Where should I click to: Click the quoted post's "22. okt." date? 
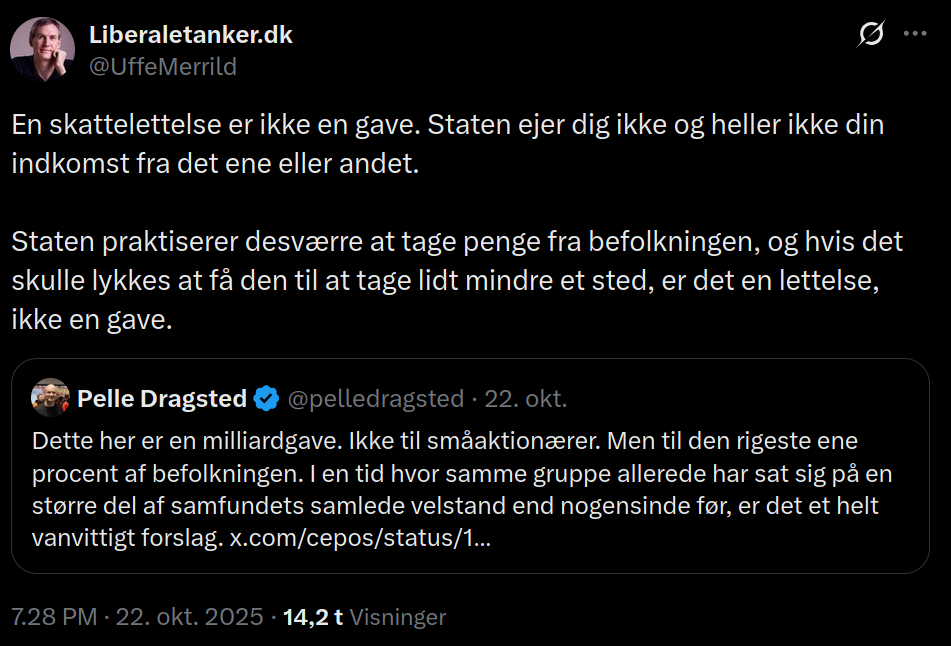(526, 399)
